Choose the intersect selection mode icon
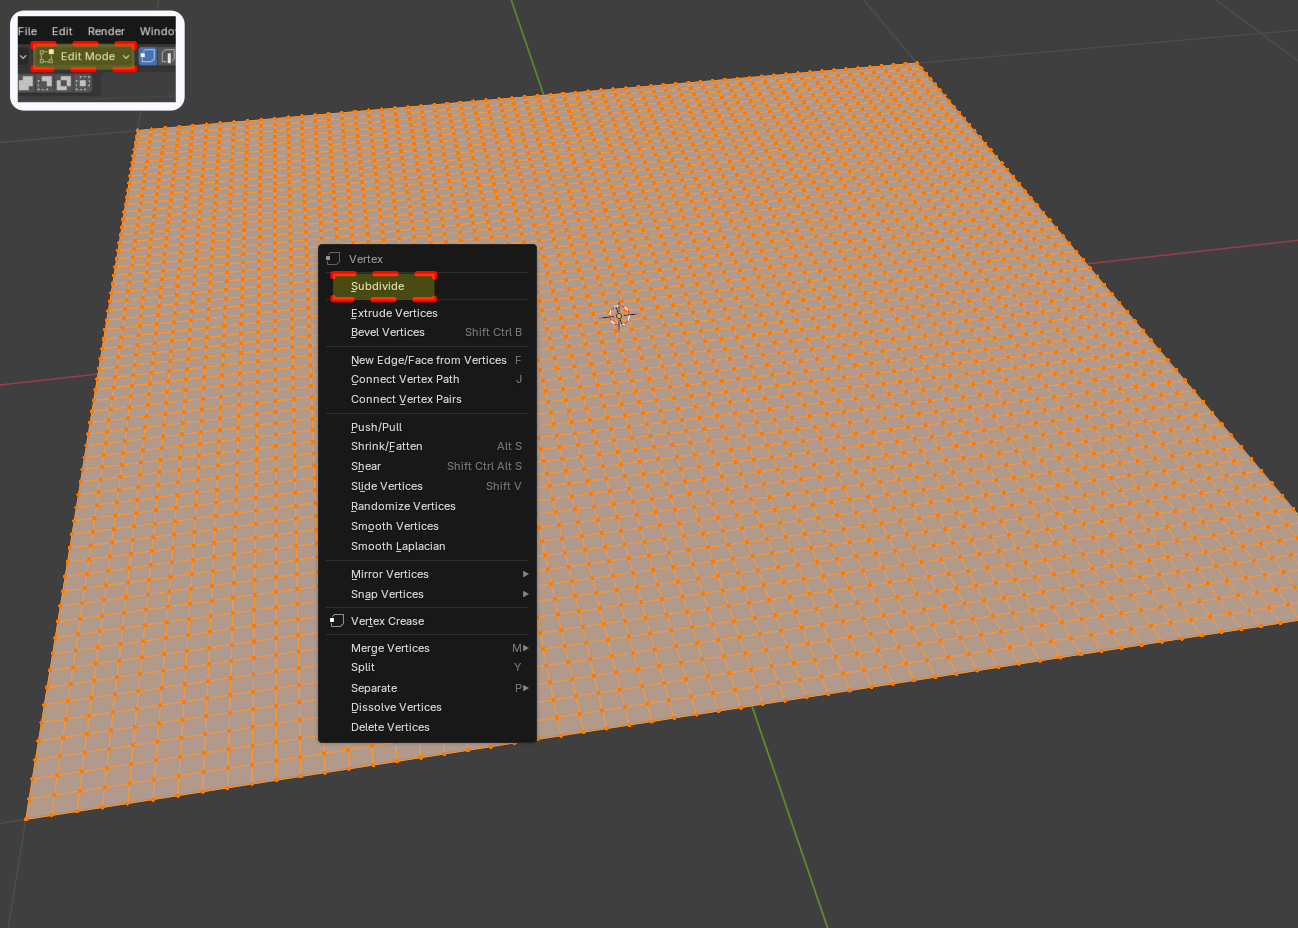The height and width of the screenshot is (928, 1298). (83, 84)
